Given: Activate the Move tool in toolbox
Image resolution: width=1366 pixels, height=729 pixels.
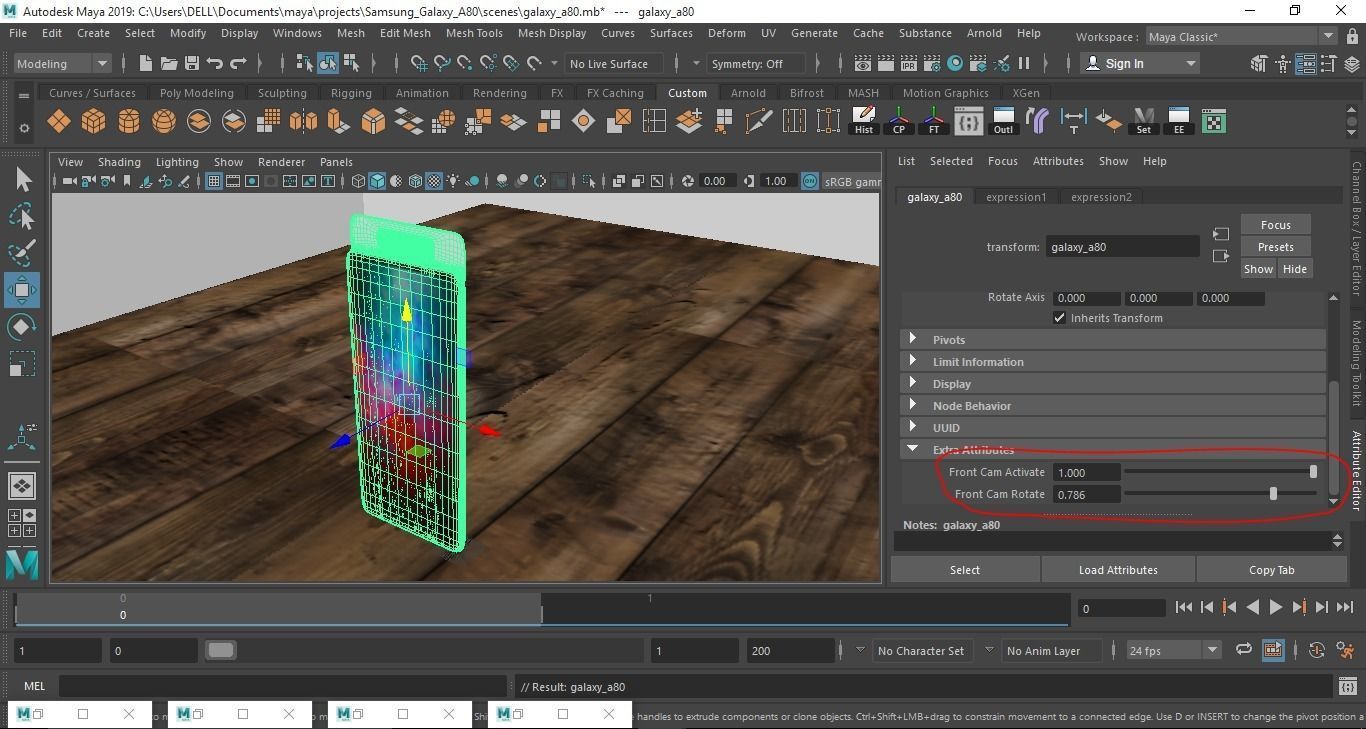Looking at the screenshot, I should pos(22,290).
